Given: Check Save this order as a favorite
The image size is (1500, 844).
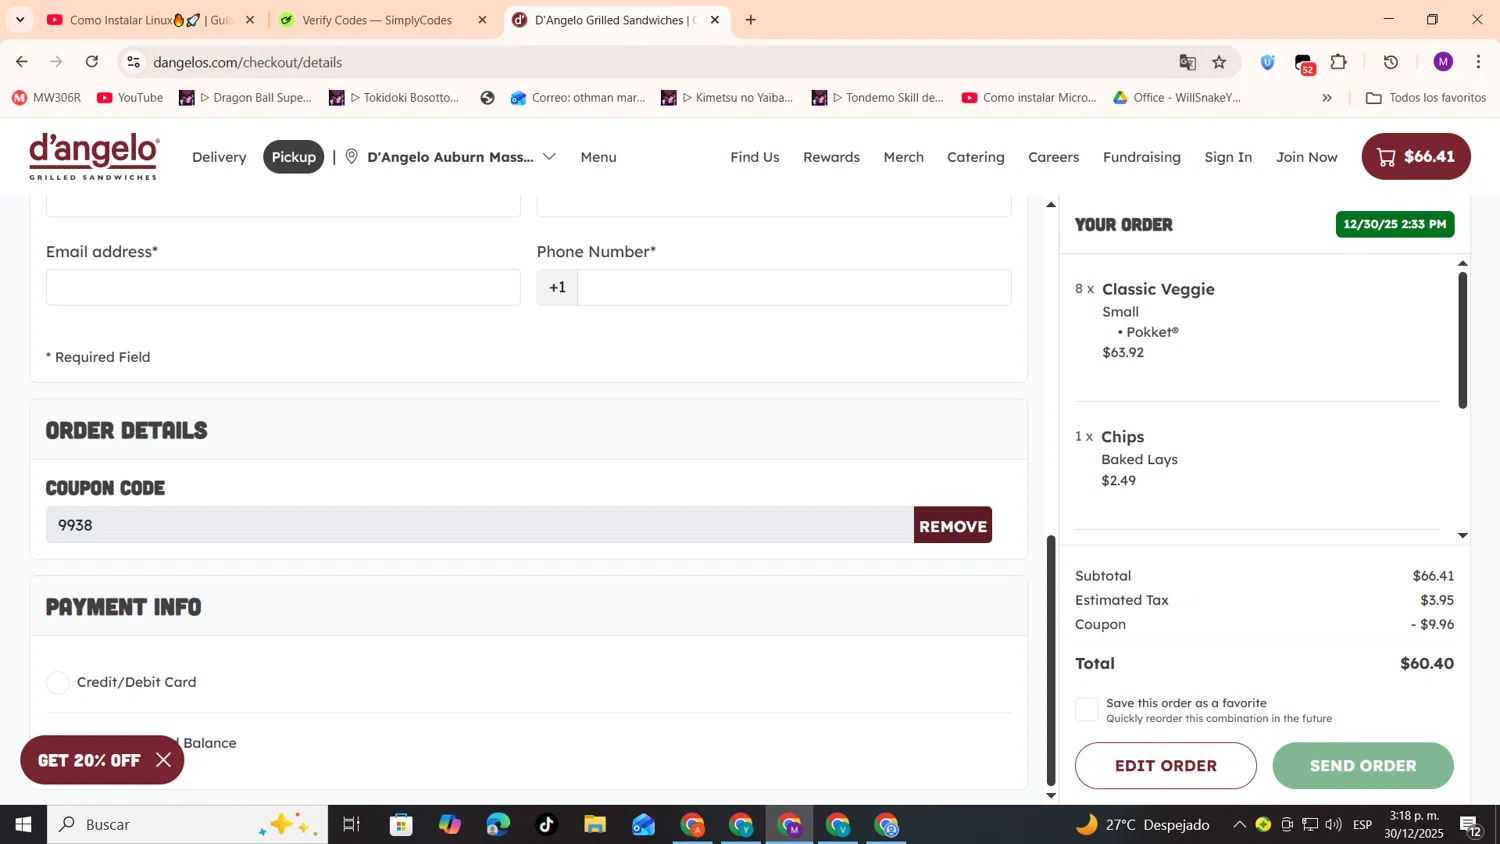Looking at the screenshot, I should pyautogui.click(x=1087, y=710).
